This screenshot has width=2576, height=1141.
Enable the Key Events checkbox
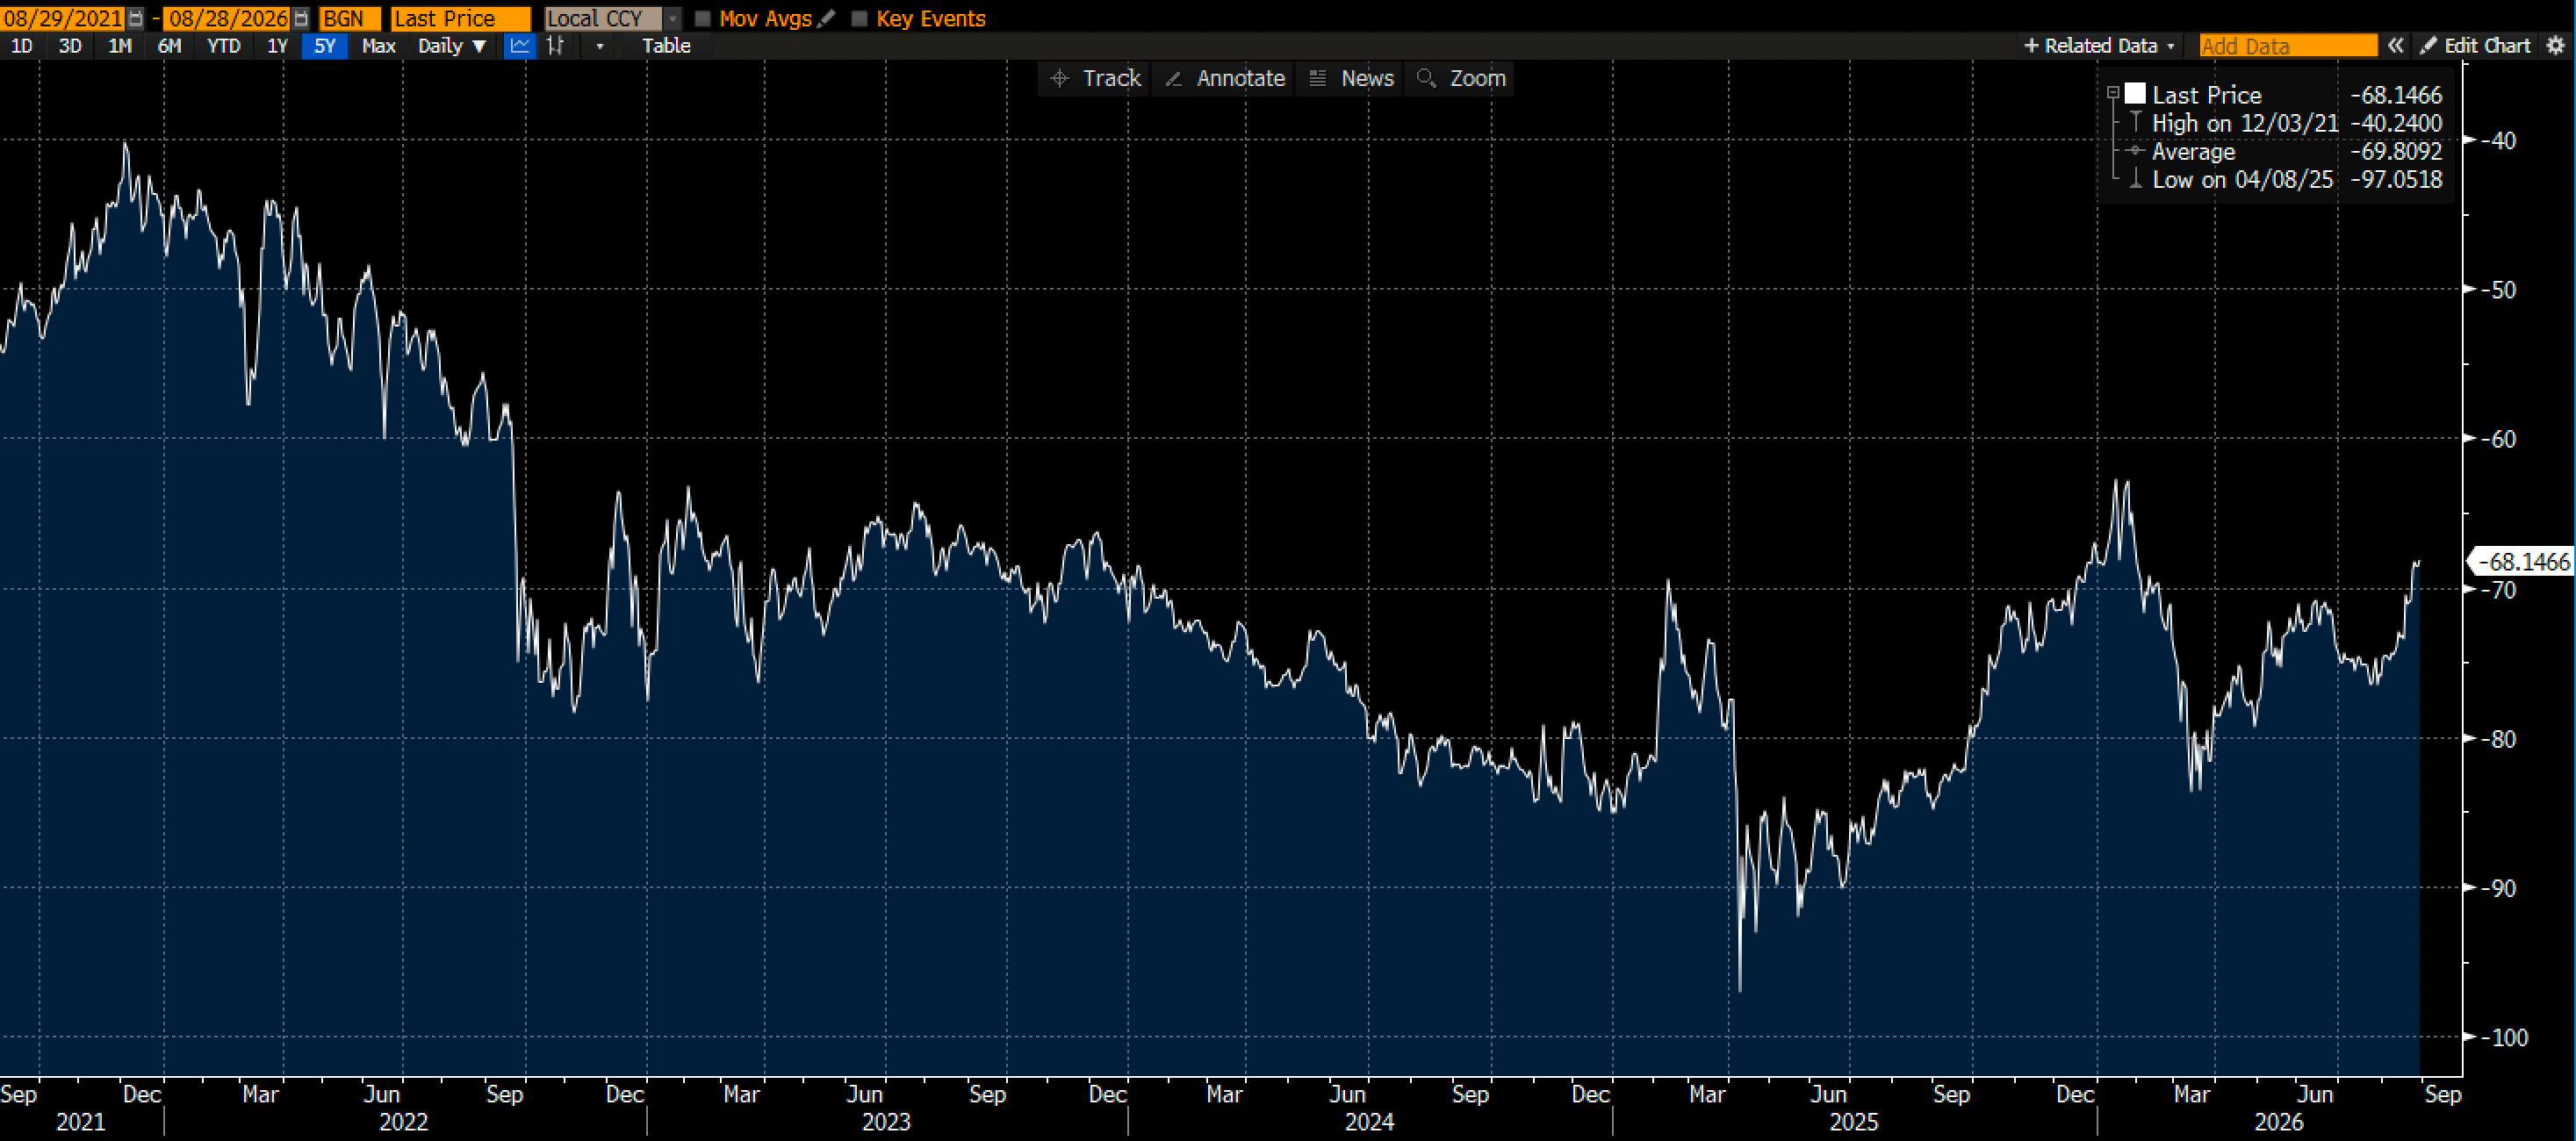pyautogui.click(x=859, y=19)
